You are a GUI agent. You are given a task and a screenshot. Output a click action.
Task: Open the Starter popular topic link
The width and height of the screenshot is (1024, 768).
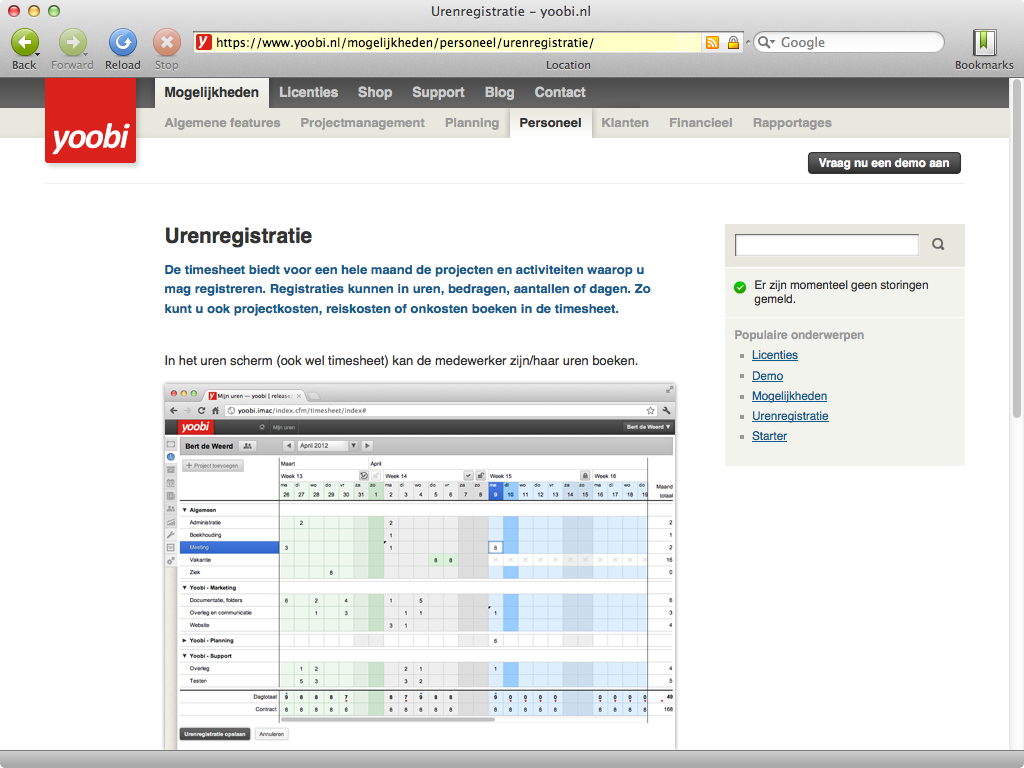point(769,436)
